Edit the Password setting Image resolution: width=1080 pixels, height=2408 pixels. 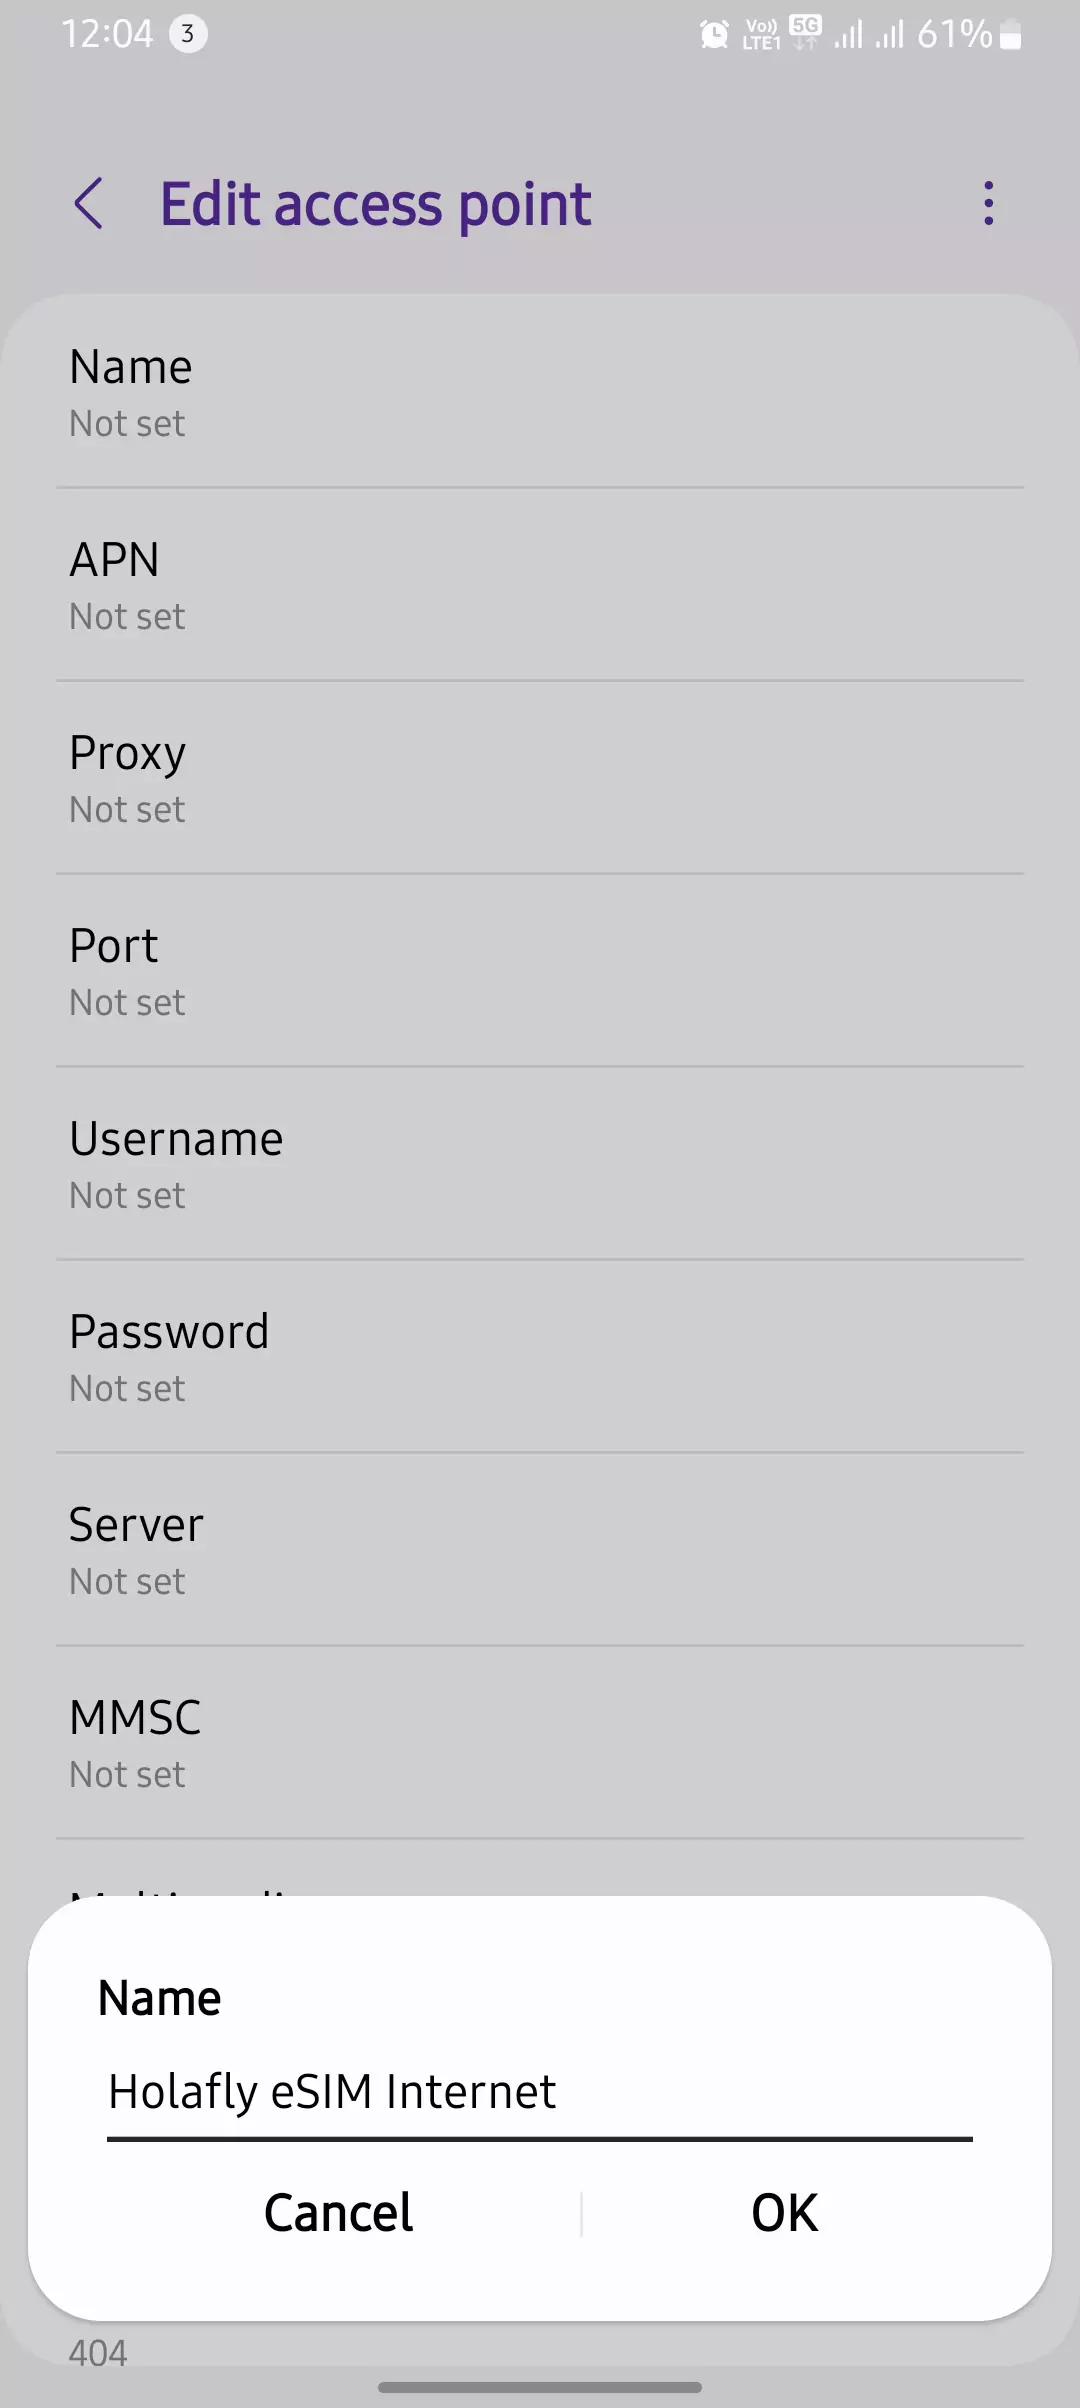540,1358
